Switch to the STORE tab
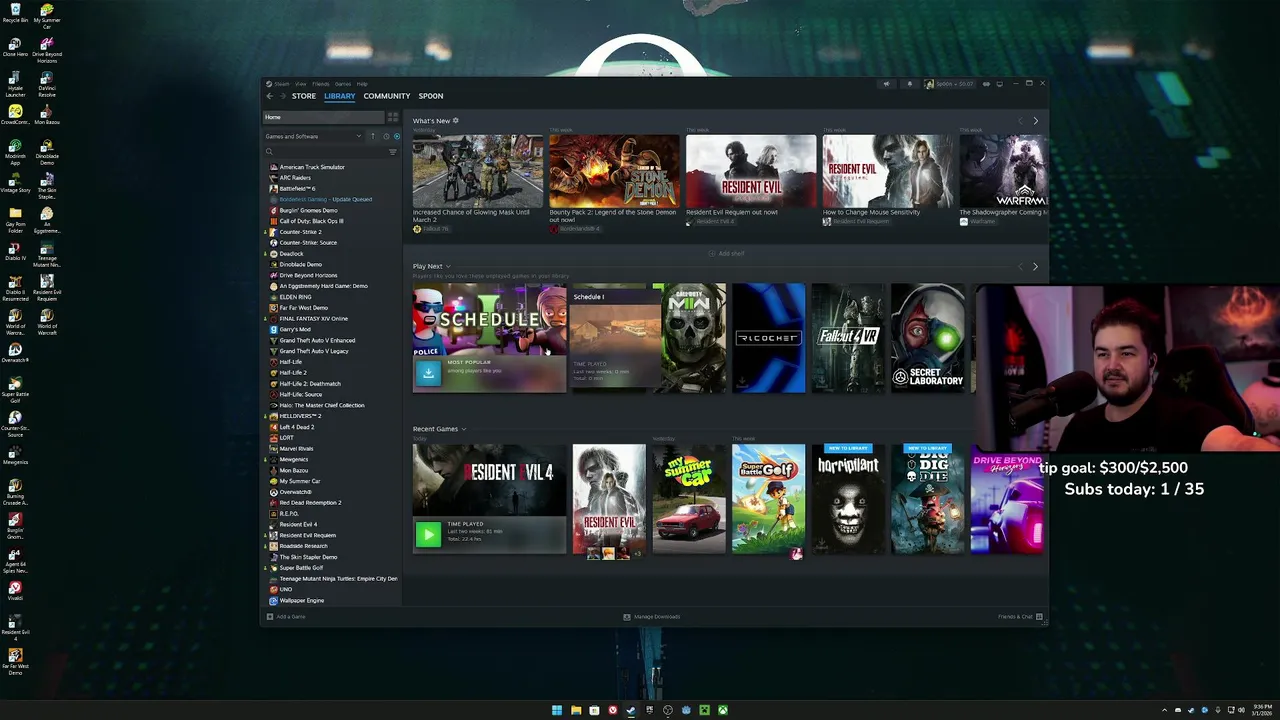Image resolution: width=1280 pixels, height=720 pixels. [x=304, y=96]
